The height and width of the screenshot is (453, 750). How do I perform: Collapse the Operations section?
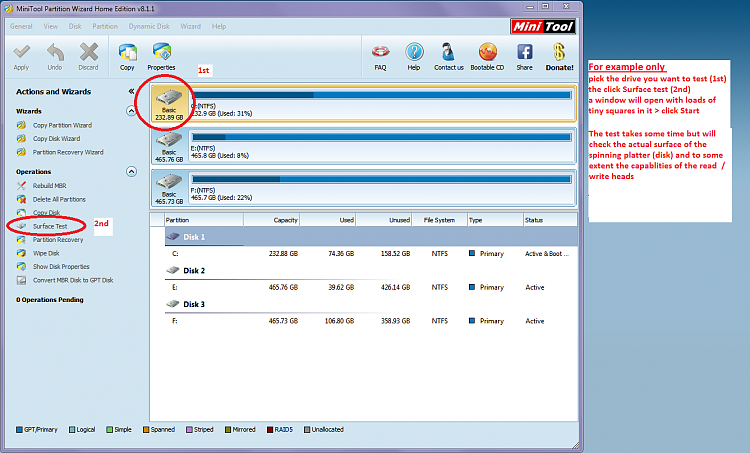pyautogui.click(x=131, y=172)
